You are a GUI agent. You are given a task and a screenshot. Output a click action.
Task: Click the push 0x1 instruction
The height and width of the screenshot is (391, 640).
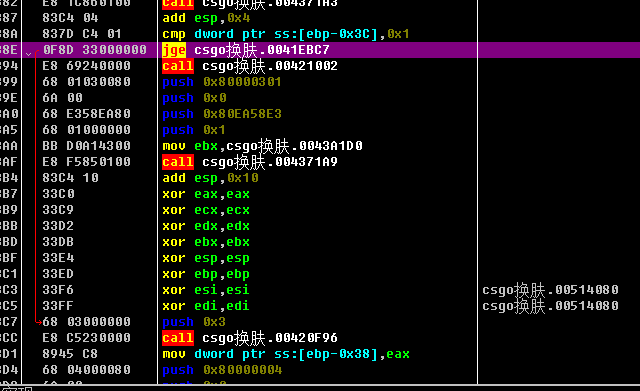[x=194, y=130]
